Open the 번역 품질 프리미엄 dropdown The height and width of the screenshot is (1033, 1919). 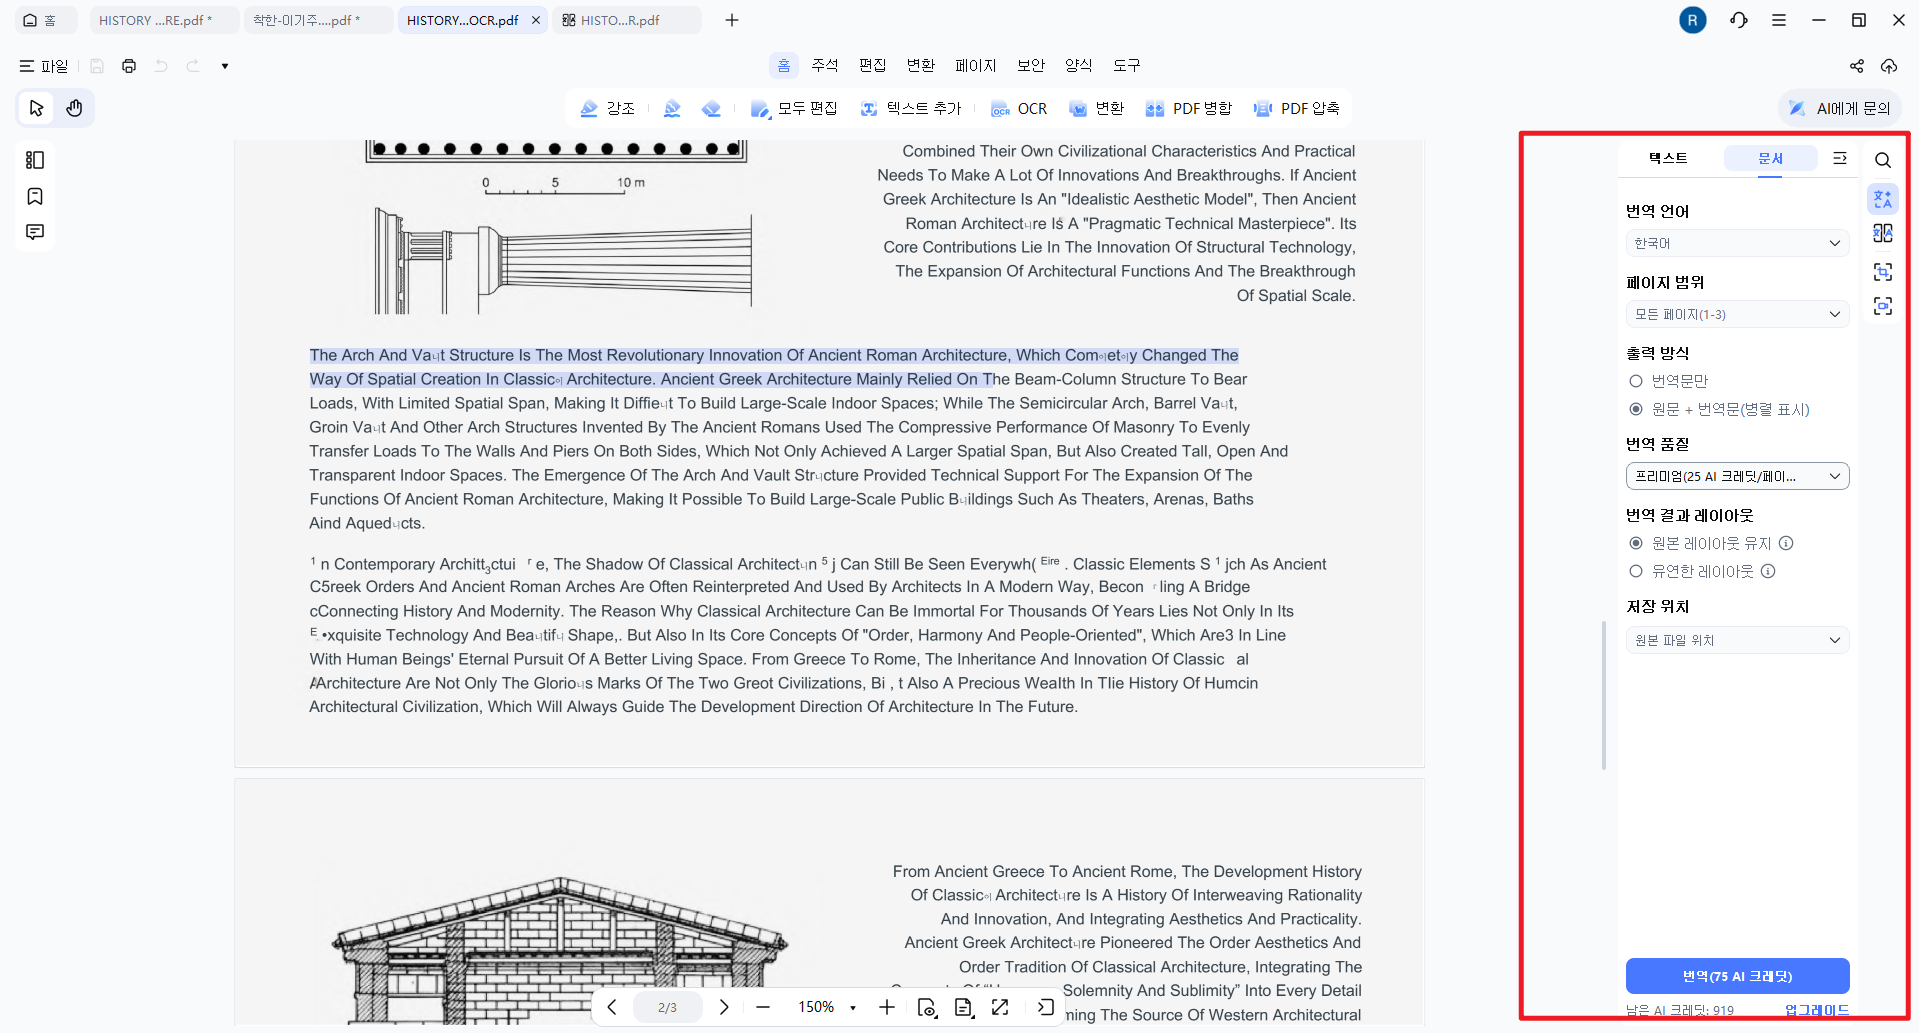1737,476
